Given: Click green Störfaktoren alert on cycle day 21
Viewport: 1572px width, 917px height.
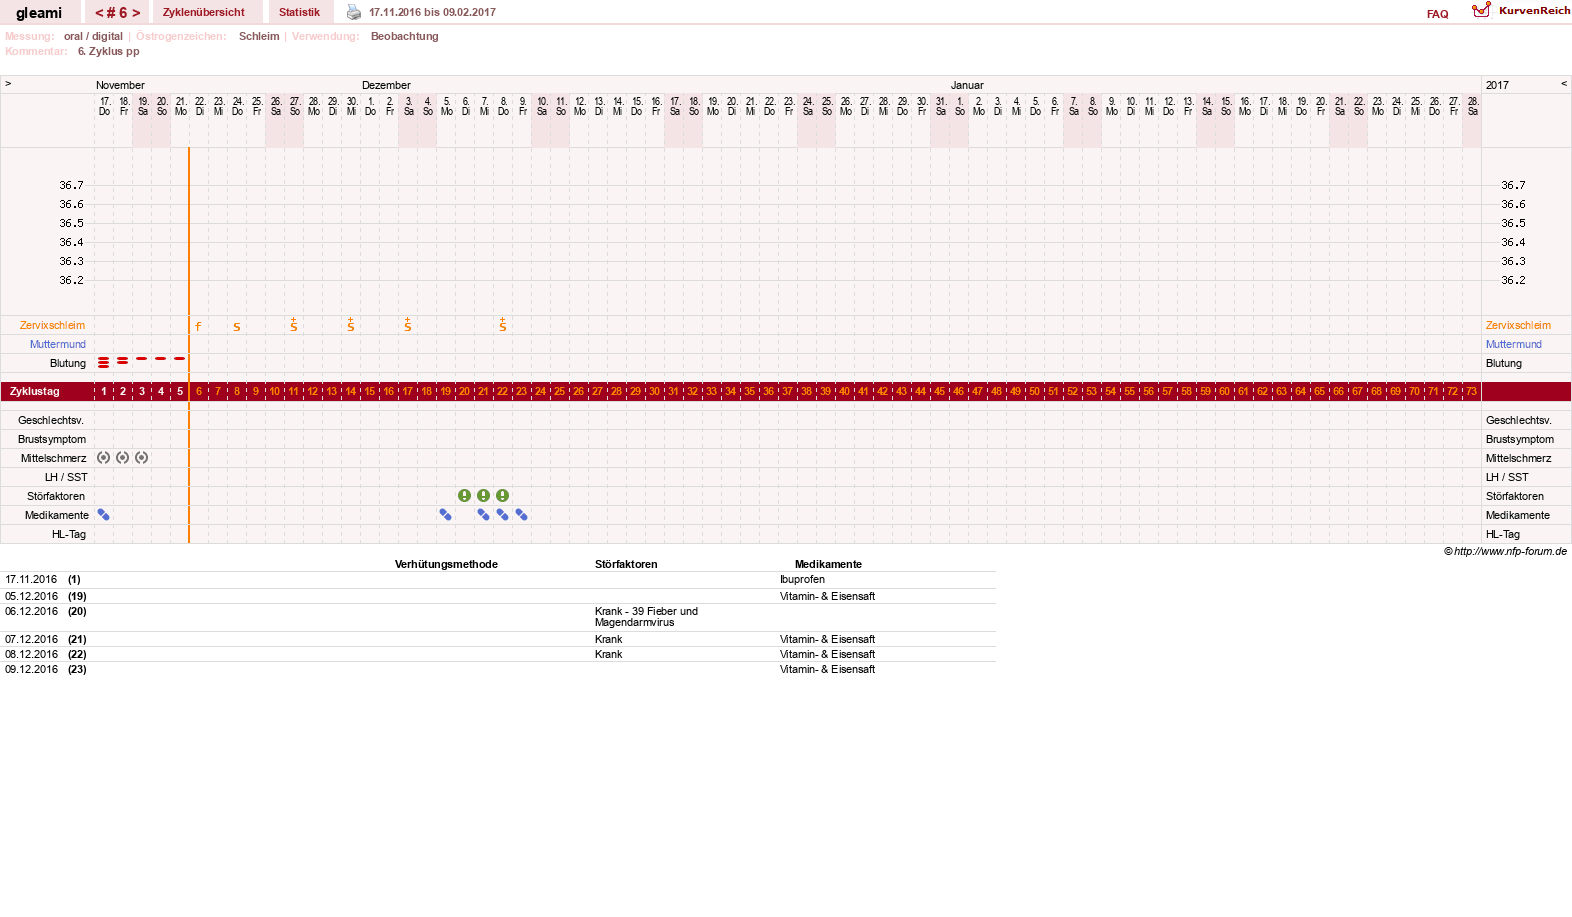Looking at the screenshot, I should (x=484, y=496).
